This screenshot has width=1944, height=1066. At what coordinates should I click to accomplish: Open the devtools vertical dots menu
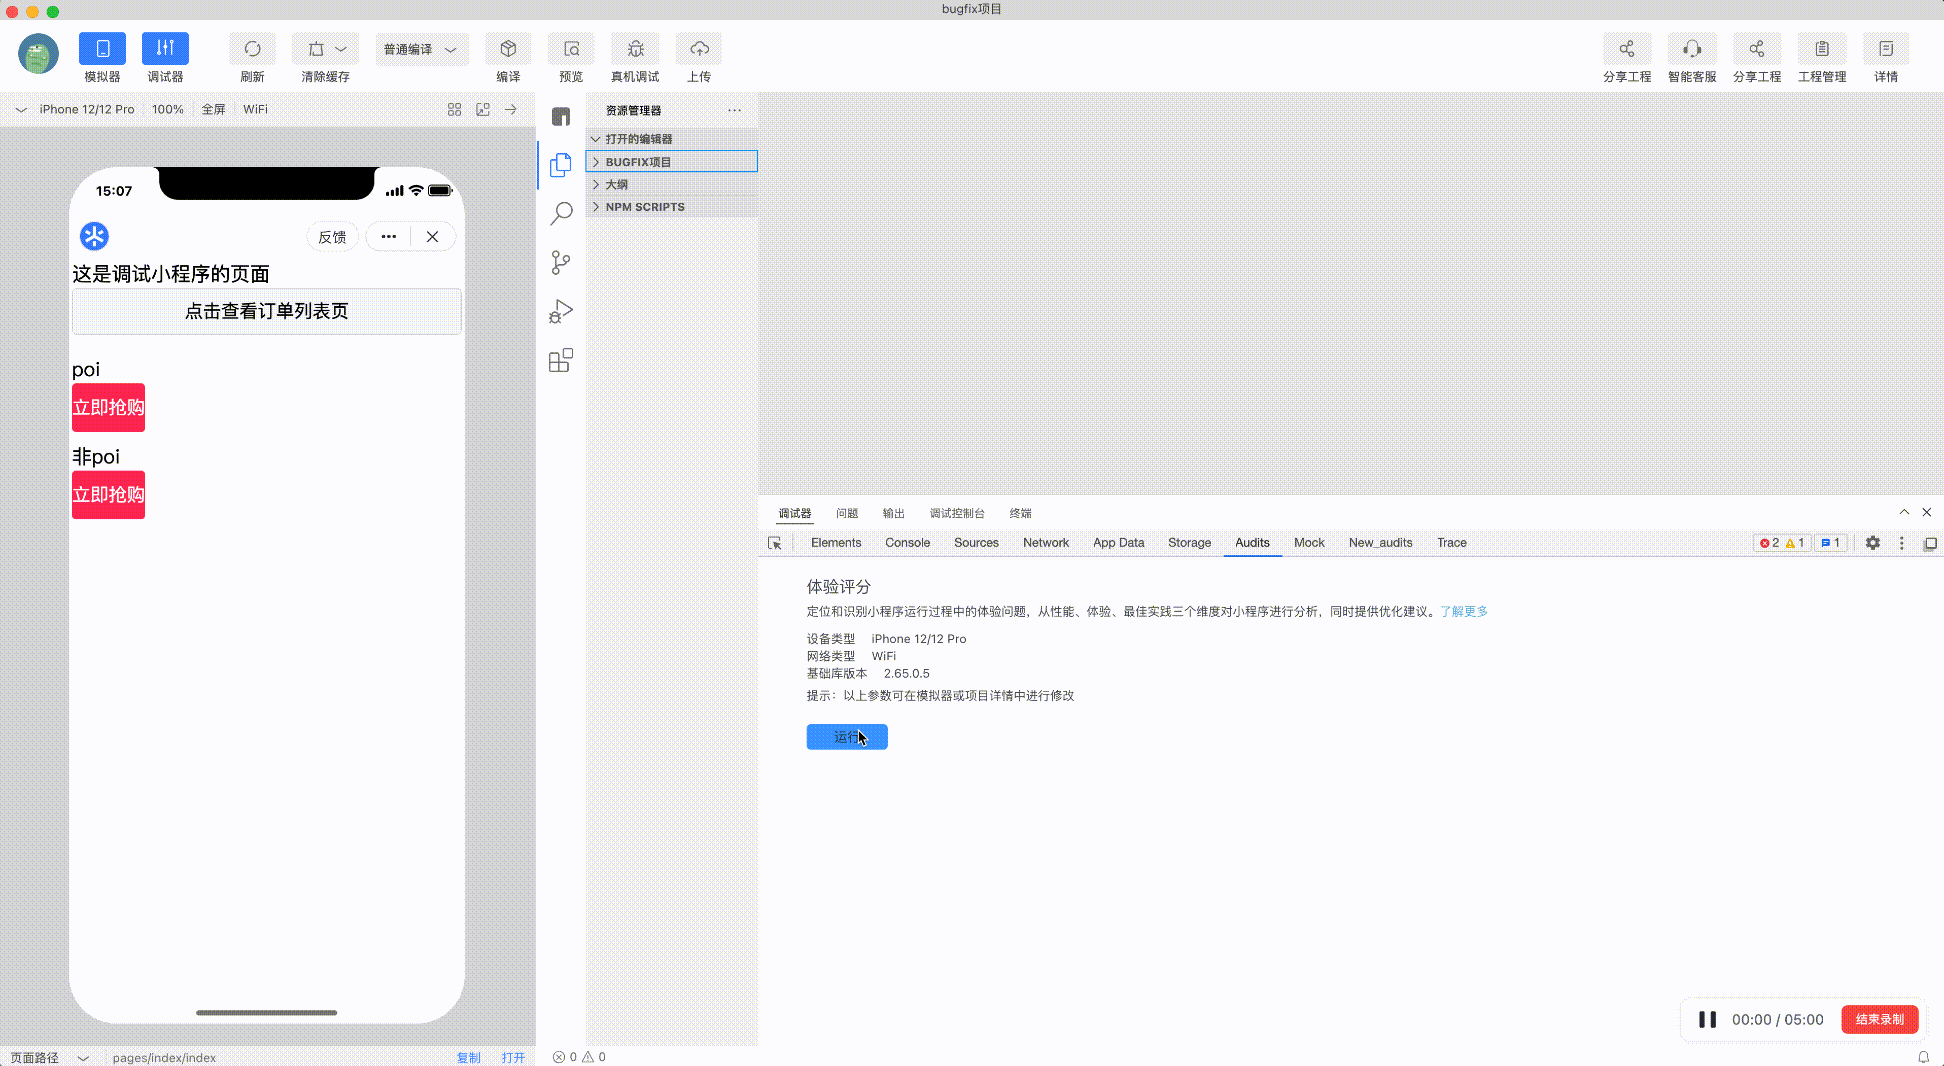1902,543
